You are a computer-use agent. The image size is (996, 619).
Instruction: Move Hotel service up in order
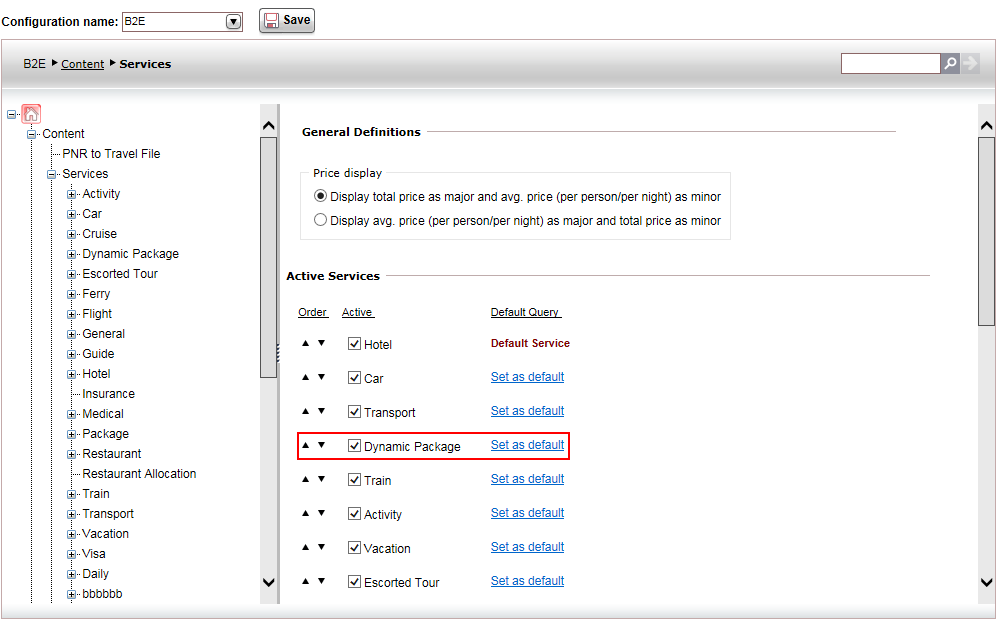point(306,343)
